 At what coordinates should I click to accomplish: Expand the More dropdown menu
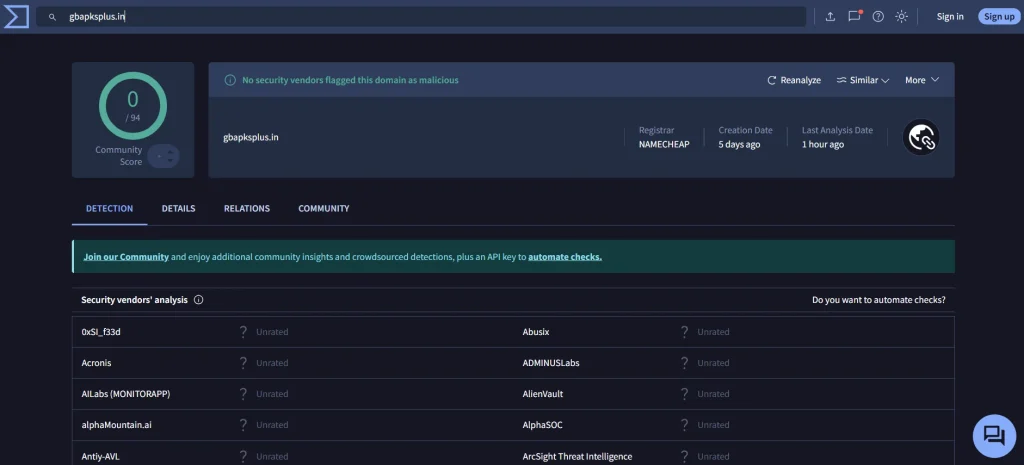921,80
